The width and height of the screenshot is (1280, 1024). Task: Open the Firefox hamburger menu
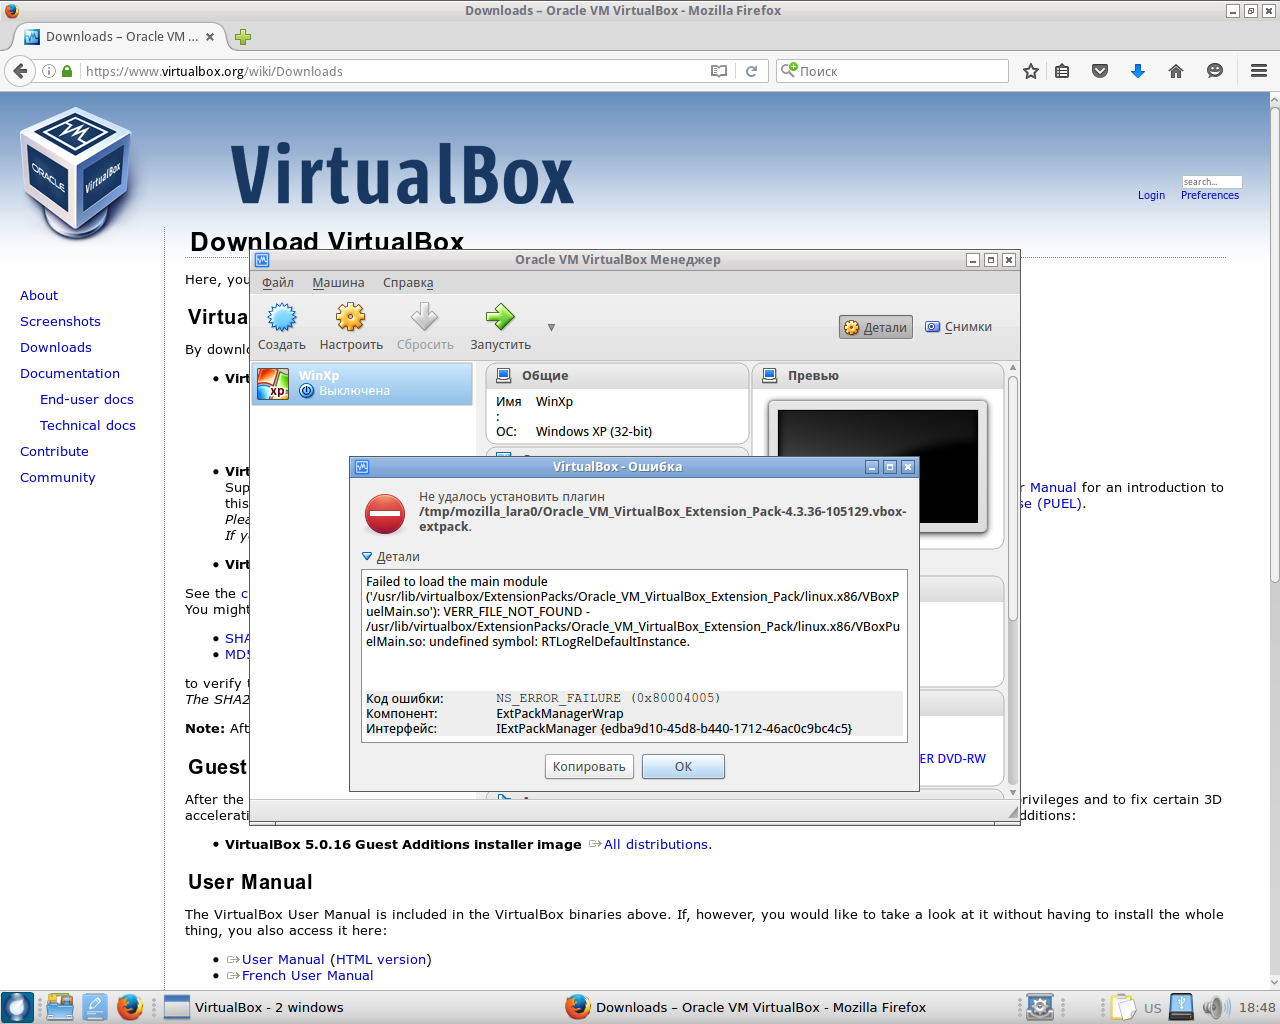point(1259,71)
